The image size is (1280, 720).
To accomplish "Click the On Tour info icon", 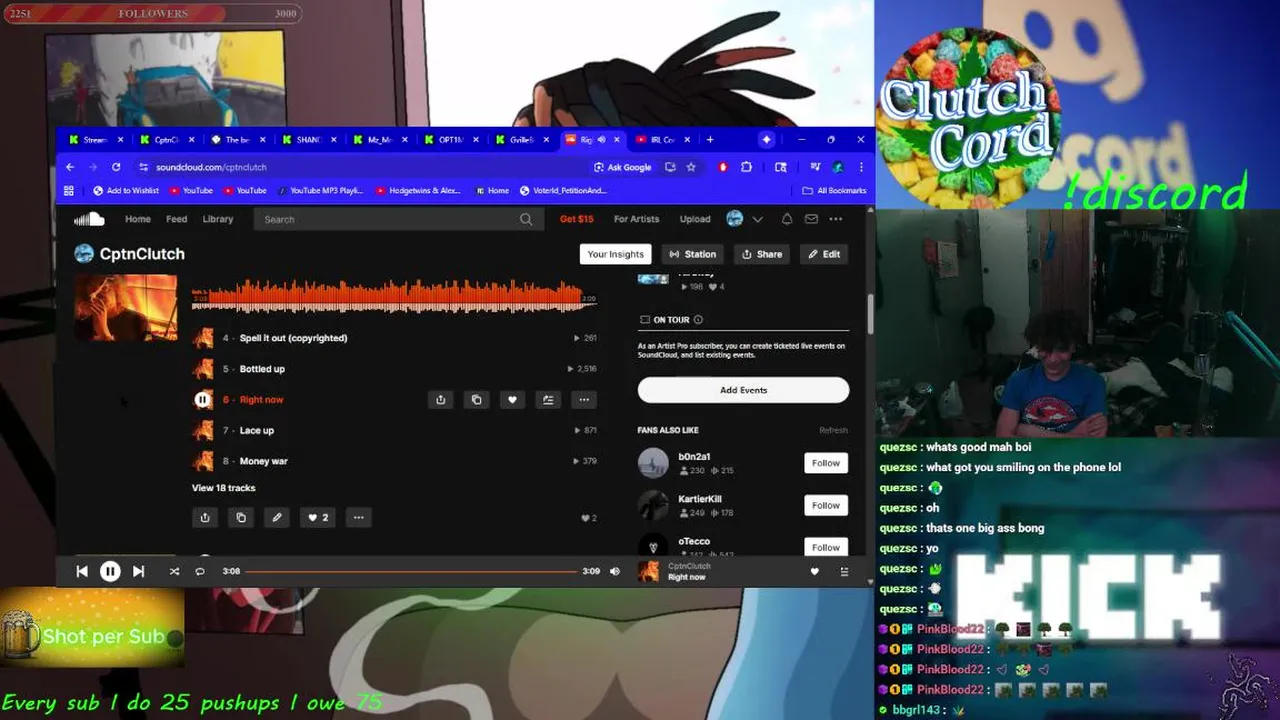I will 698,320.
